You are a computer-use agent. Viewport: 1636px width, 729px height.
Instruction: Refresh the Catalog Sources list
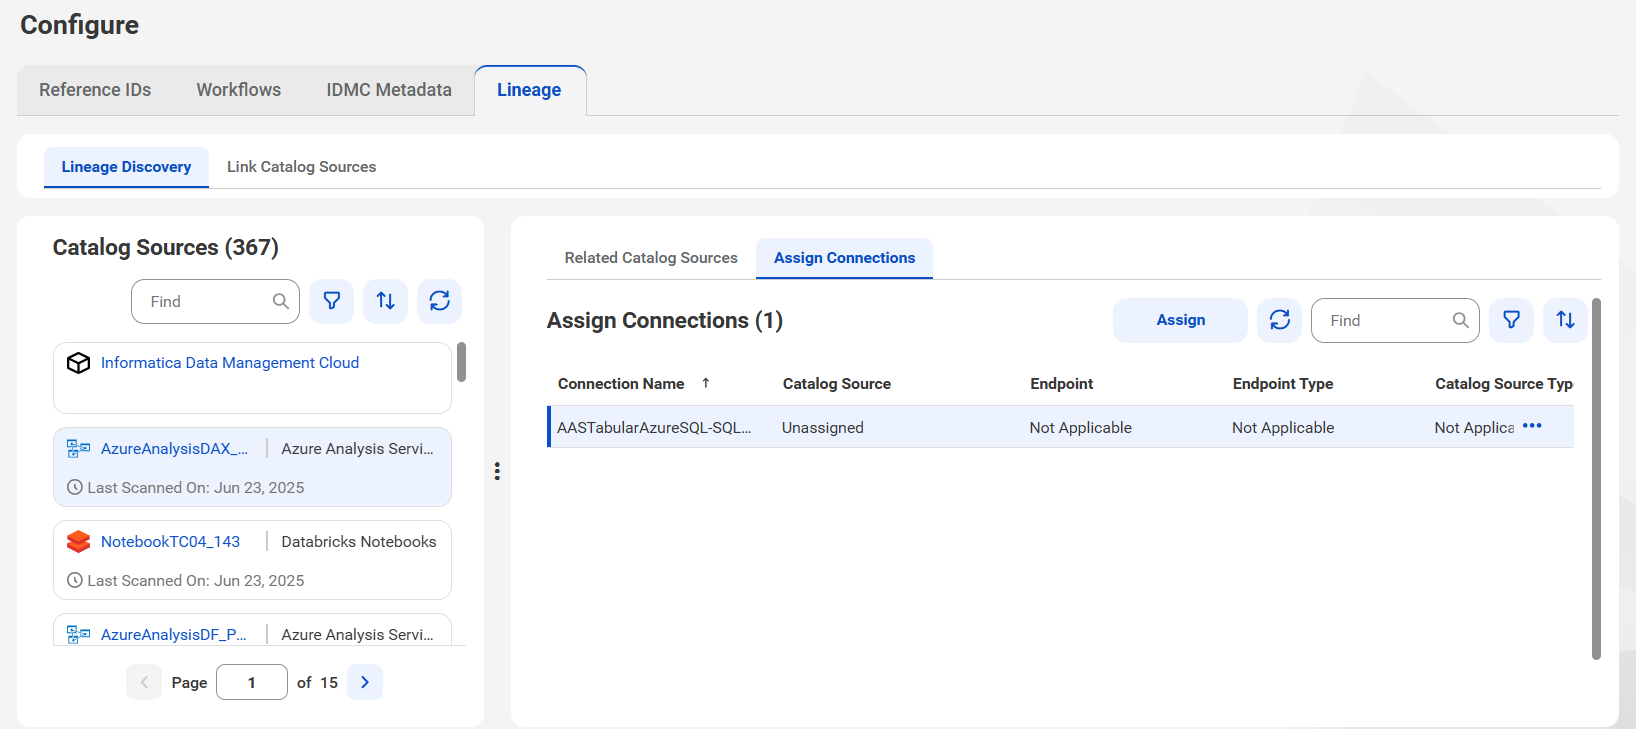pos(440,301)
